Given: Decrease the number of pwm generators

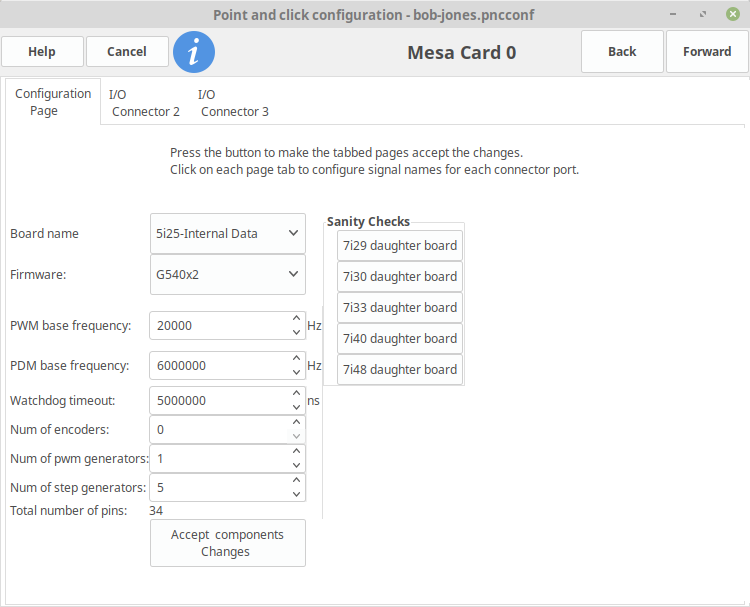Looking at the screenshot, I should coord(297,465).
